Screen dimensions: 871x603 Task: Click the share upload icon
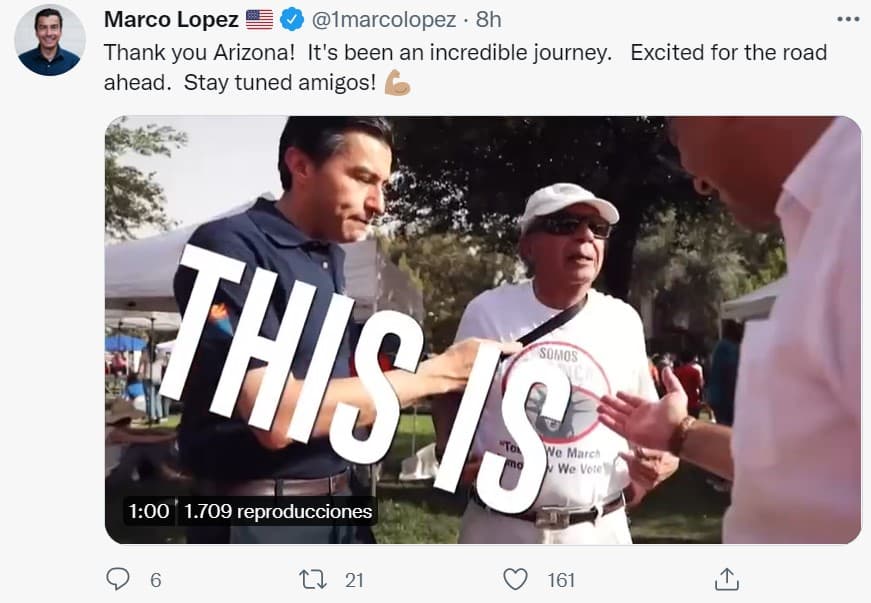tap(727, 579)
